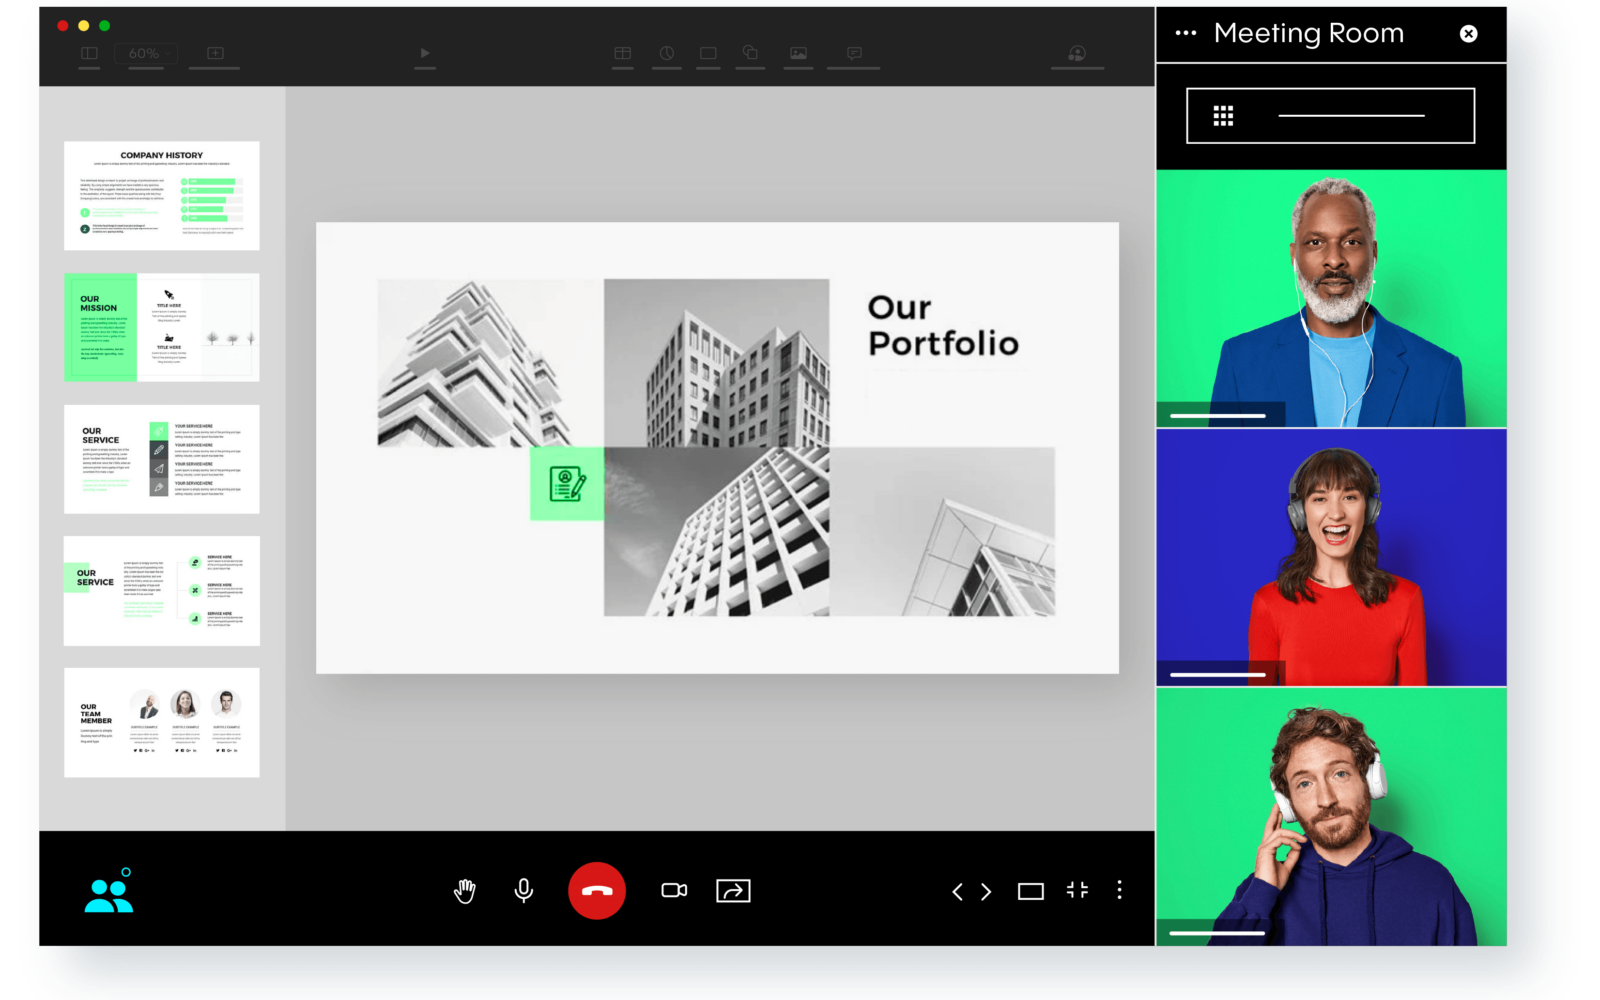Go to previous slide with left chevron
The image size is (1600, 1000).
pos(957,891)
